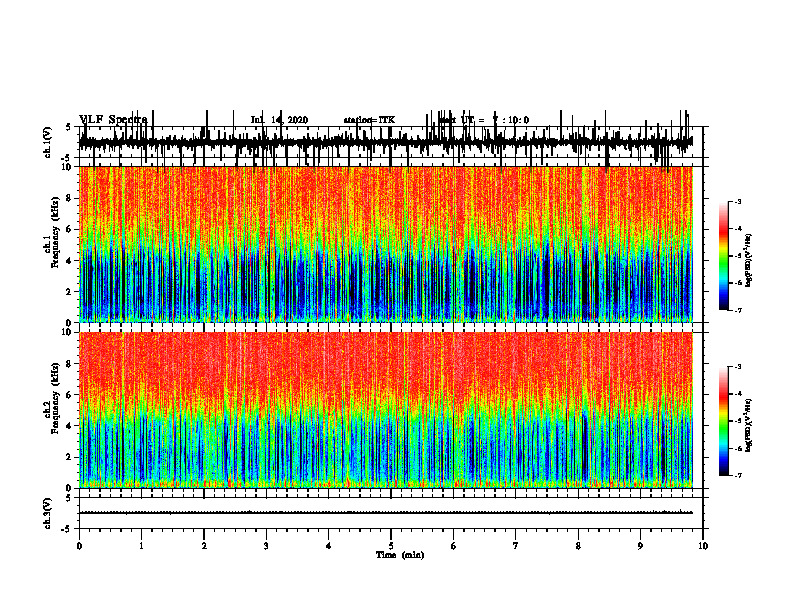The image size is (792, 612).
Task: Click the ch.1 spectrogram color bar
Action: 723,256
